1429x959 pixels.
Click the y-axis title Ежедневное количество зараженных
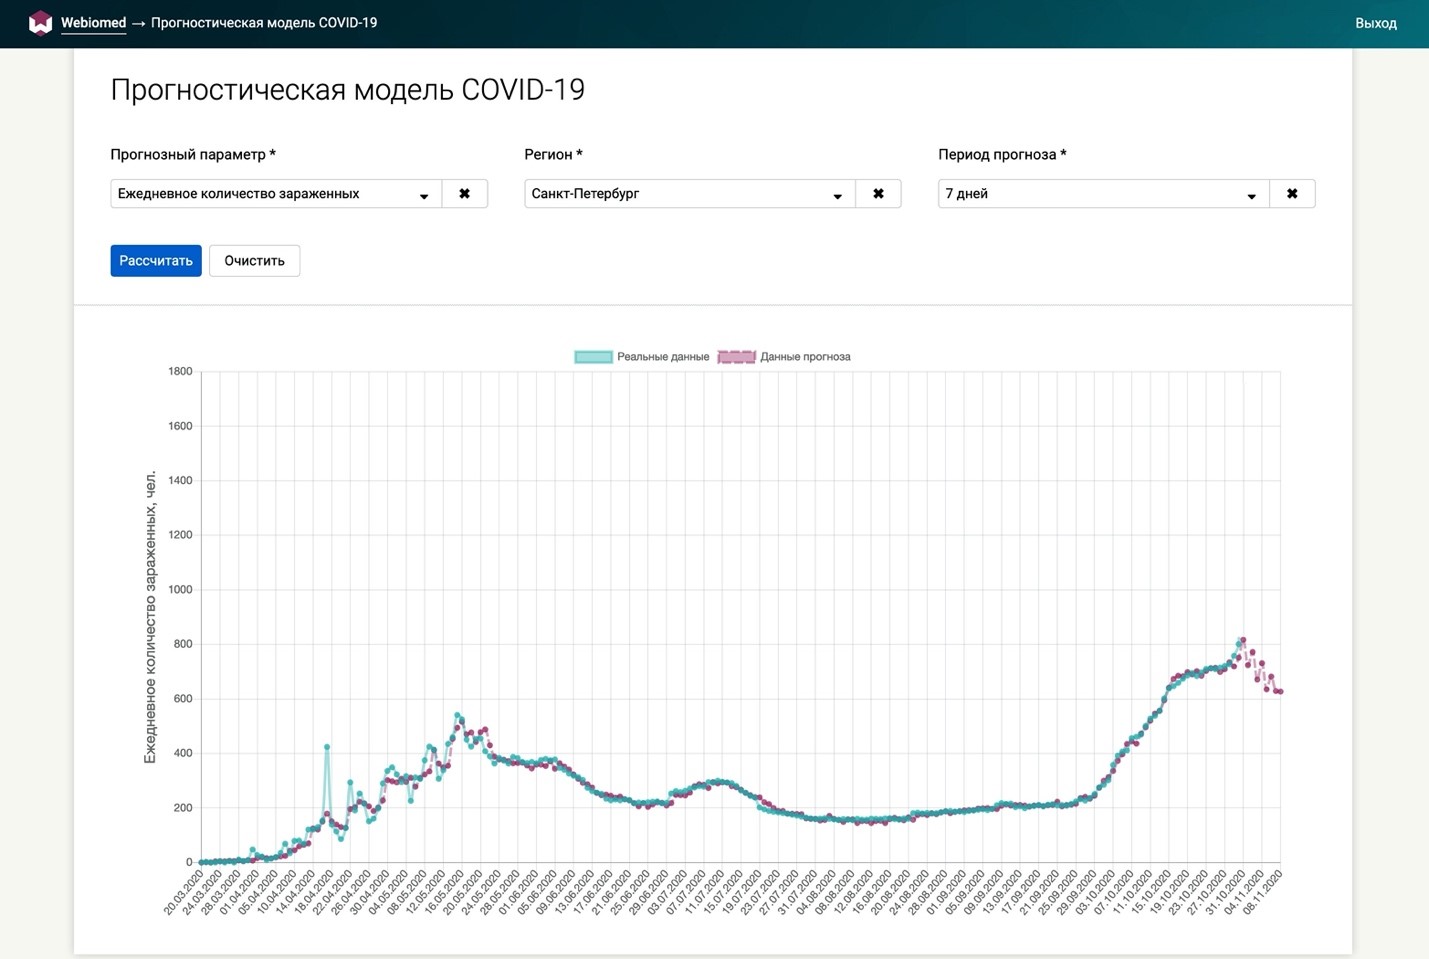pyautogui.click(x=150, y=617)
